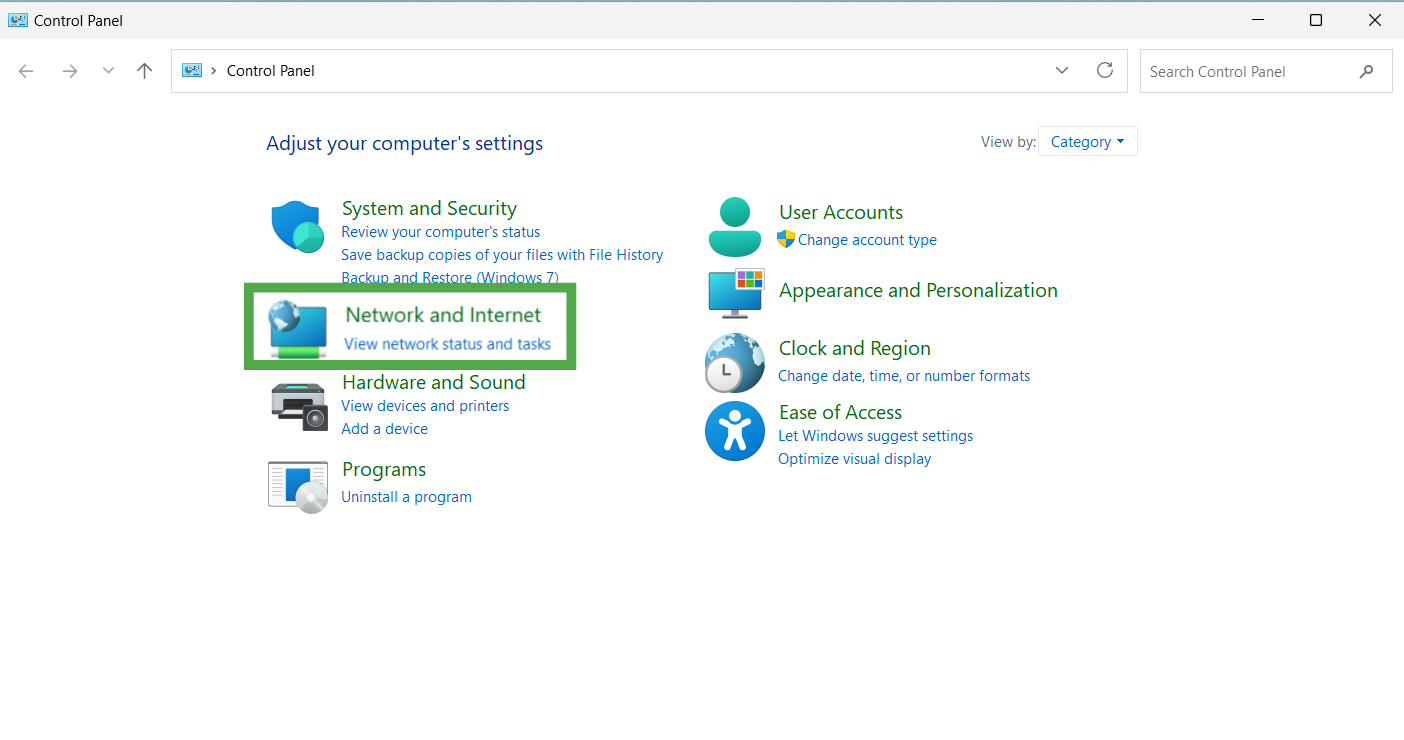The image size is (1404, 740).
Task: Click the Adjust your computer's settings heading
Action: [x=405, y=144]
